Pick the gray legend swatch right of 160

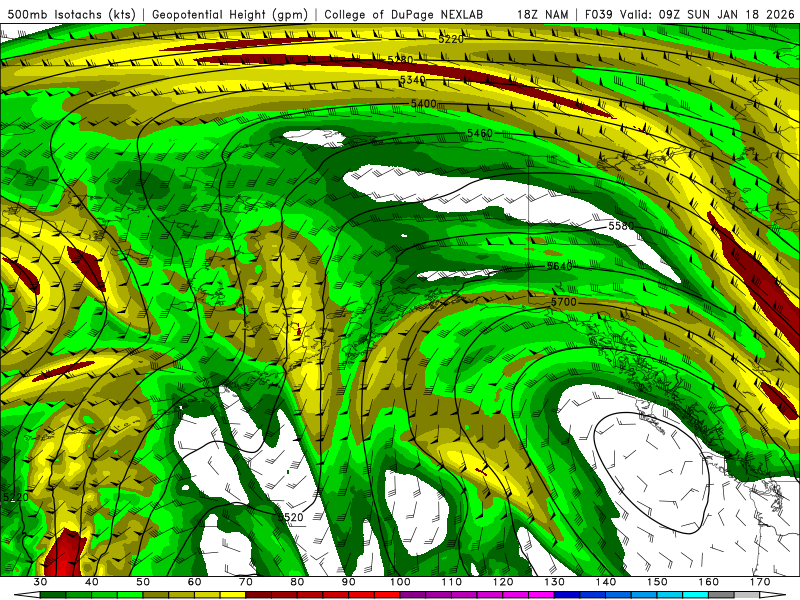721,595
